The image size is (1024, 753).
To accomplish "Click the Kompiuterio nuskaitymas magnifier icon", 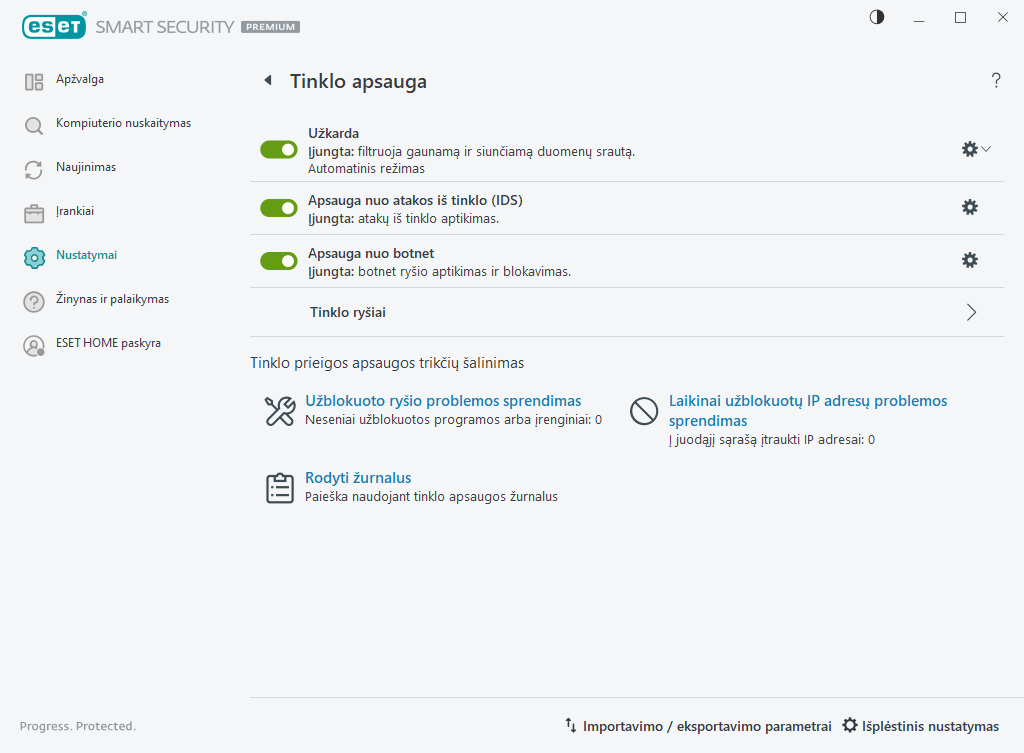I will pos(34,126).
